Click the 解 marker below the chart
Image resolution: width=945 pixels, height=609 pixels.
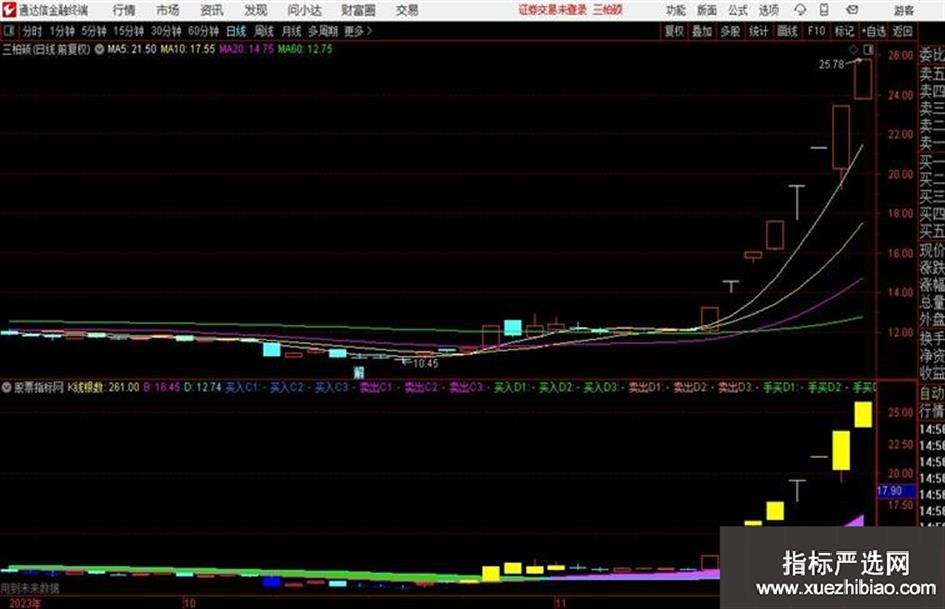point(359,371)
